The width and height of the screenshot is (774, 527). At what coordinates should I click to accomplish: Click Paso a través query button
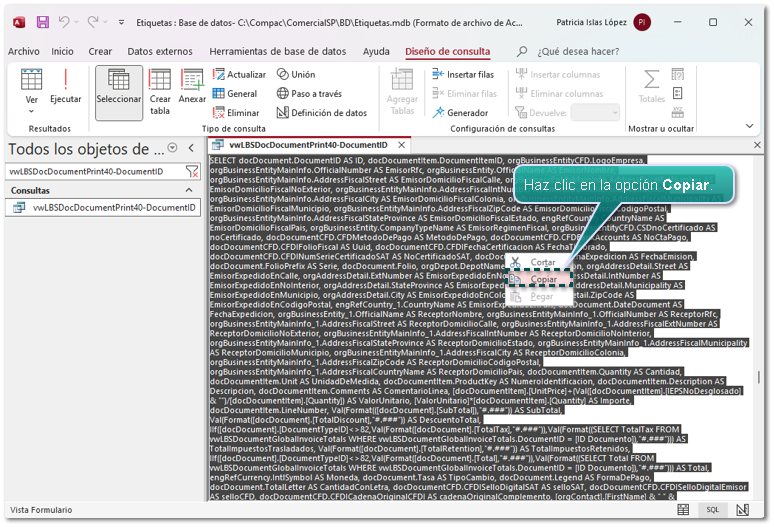308,94
